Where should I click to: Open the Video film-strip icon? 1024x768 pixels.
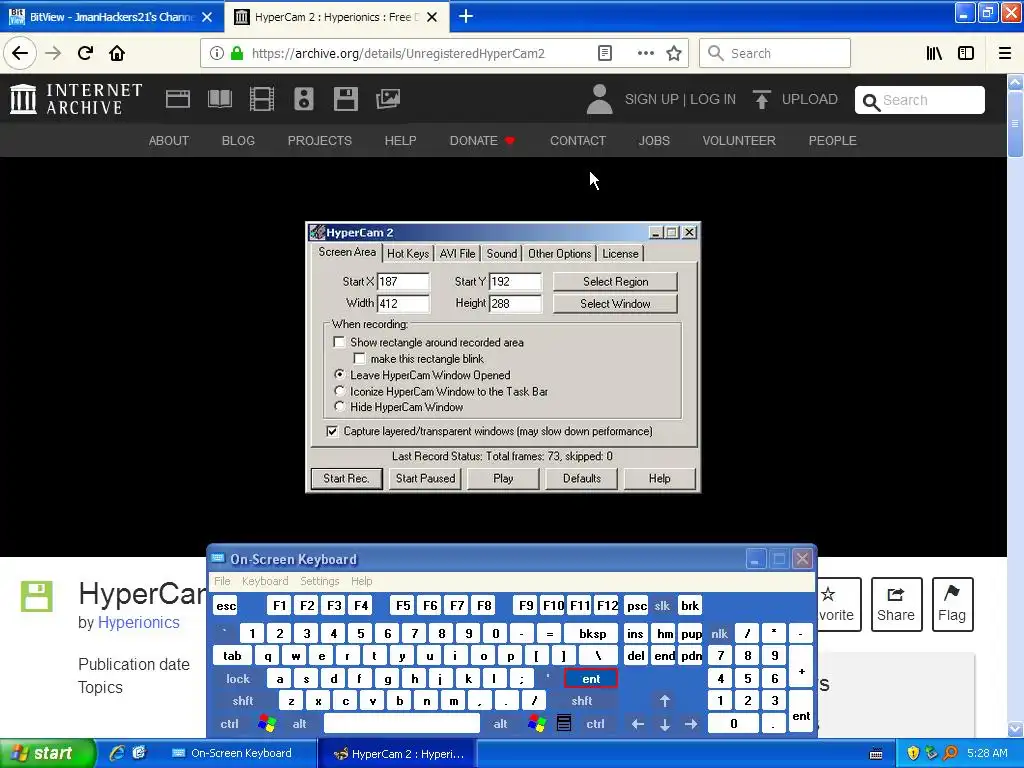point(261,99)
